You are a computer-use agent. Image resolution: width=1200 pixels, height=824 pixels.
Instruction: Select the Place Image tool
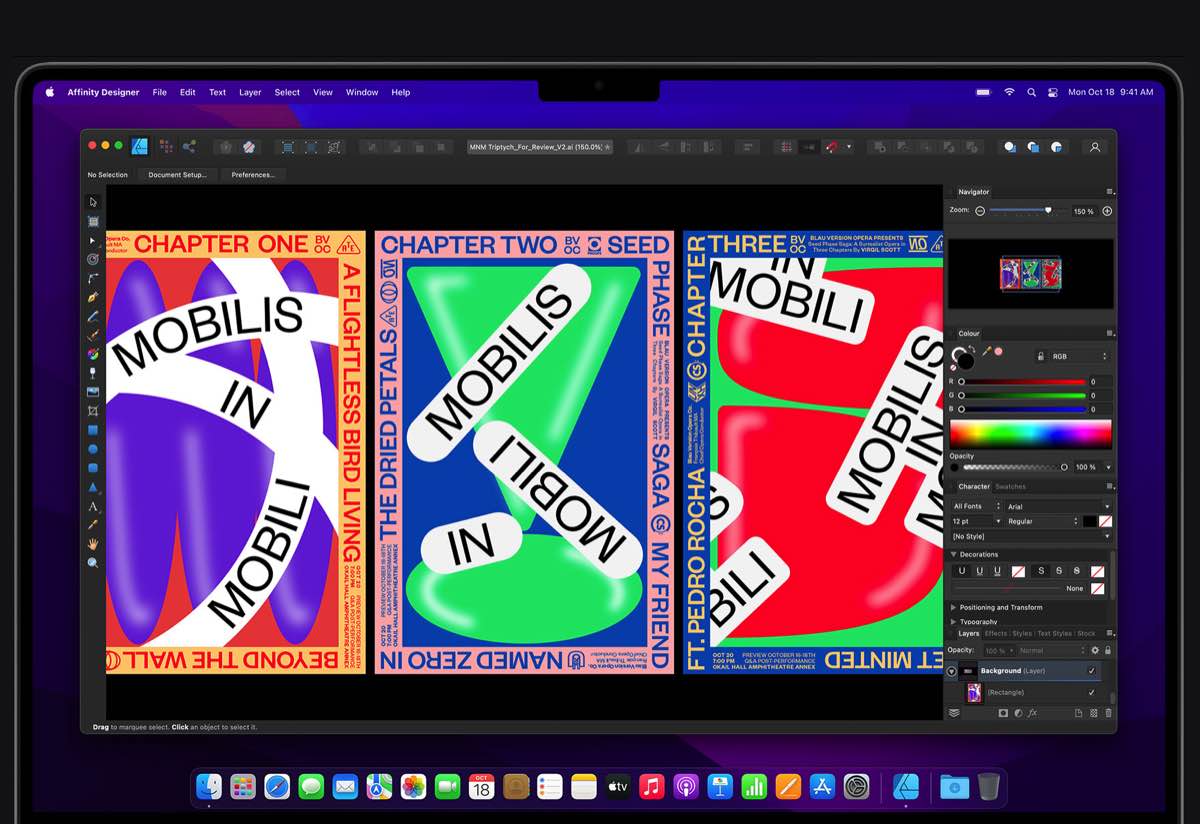click(93, 392)
